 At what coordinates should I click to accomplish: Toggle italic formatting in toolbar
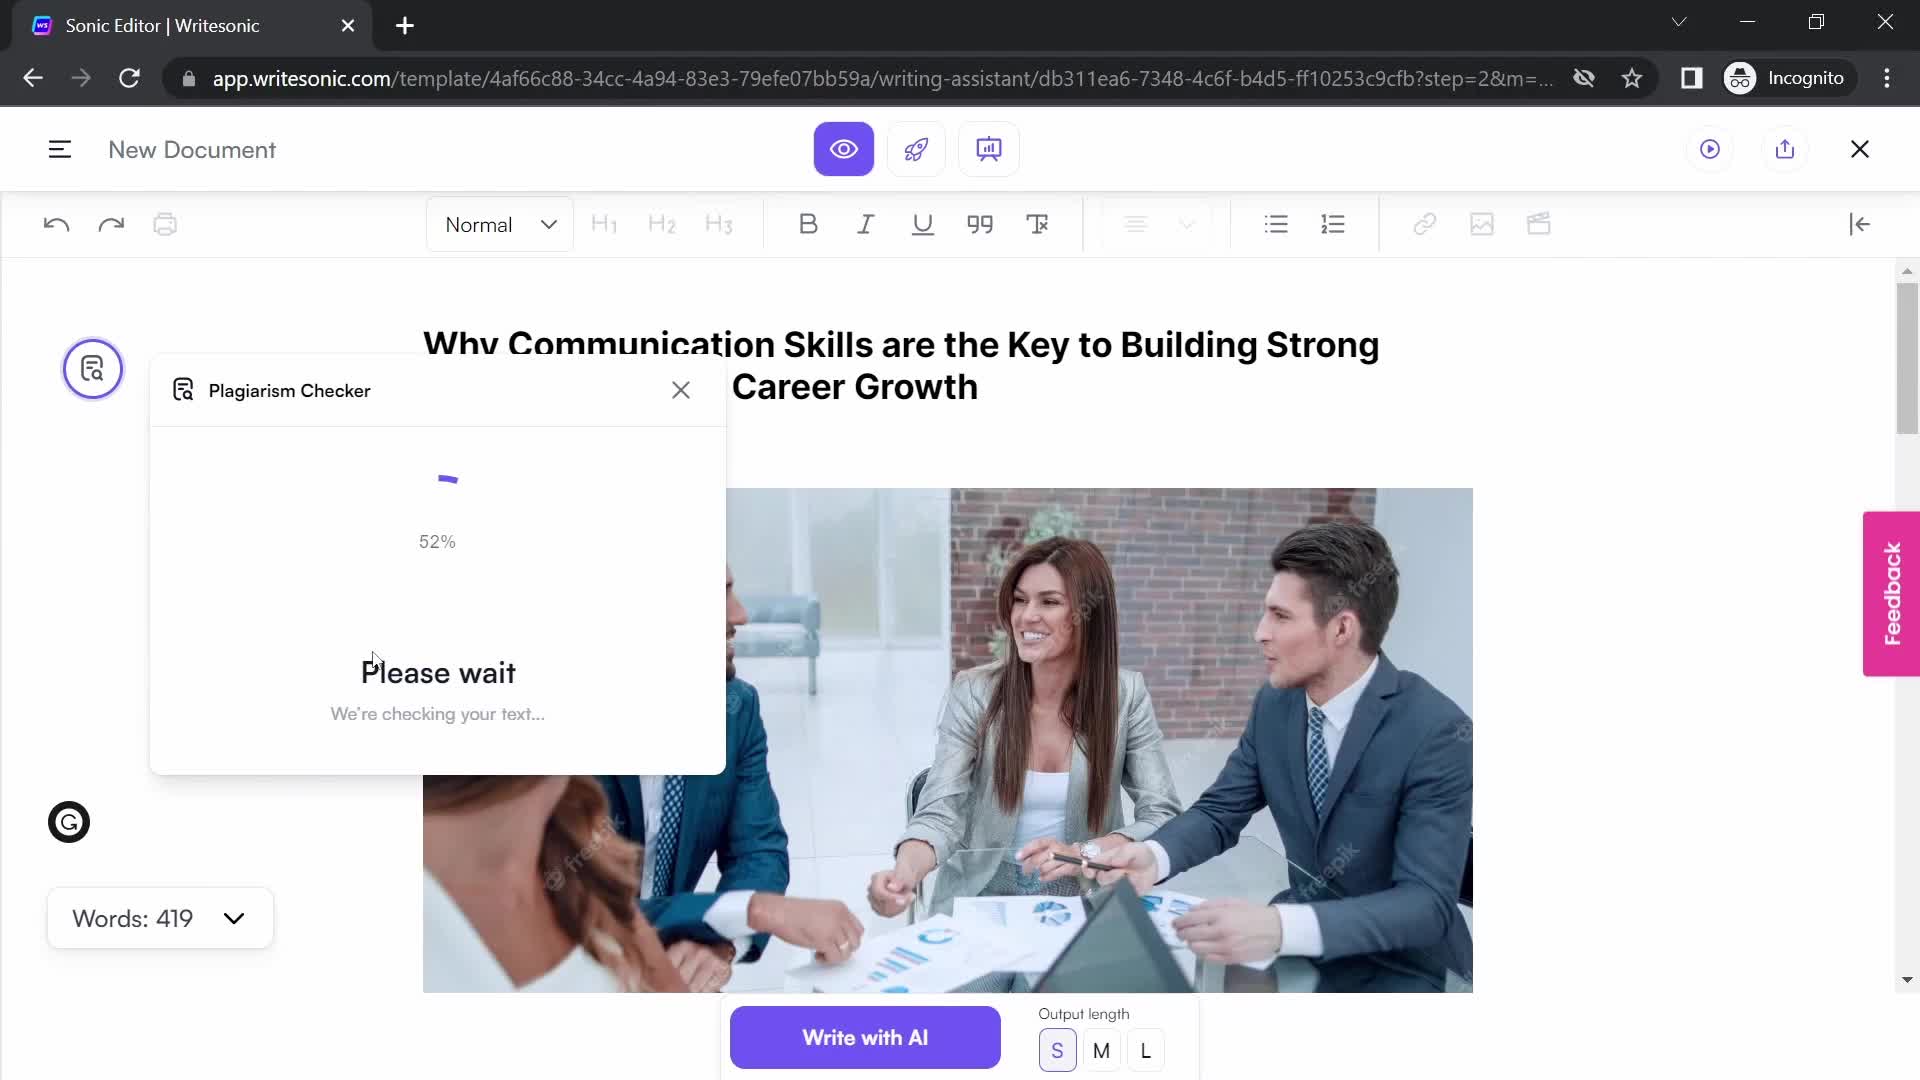[866, 224]
